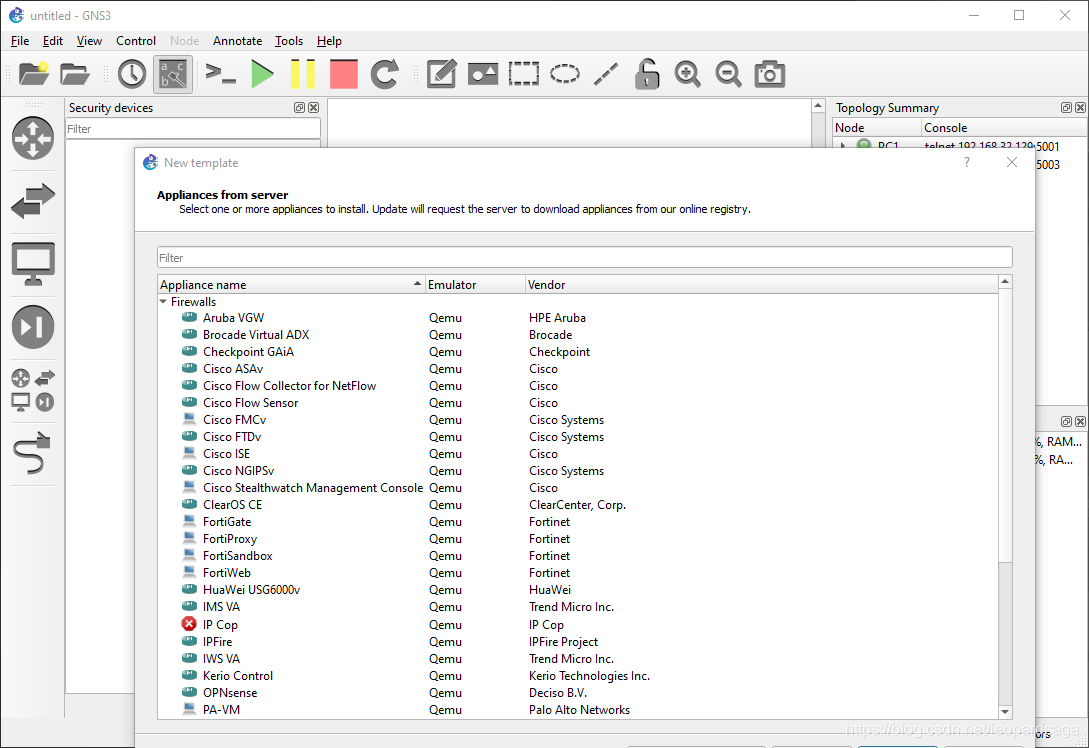Click the lock/unlock items padlock icon
1089x748 pixels.
pos(647,74)
